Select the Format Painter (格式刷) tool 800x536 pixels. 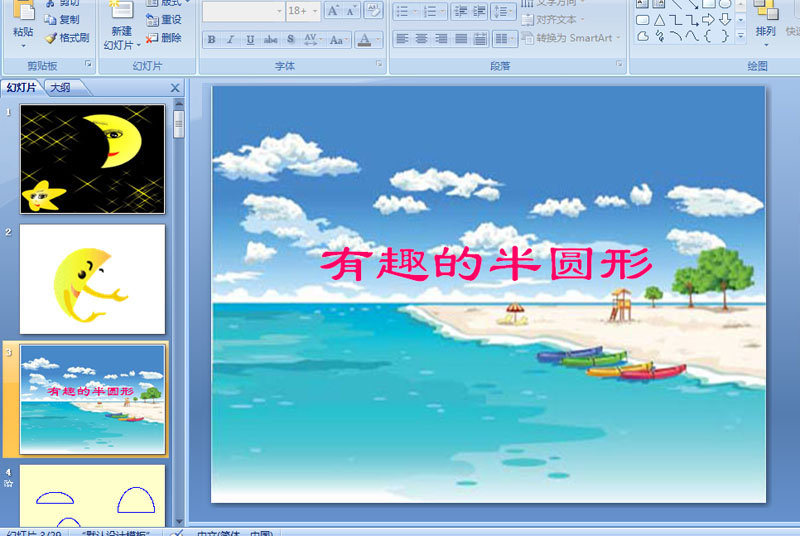(67, 37)
